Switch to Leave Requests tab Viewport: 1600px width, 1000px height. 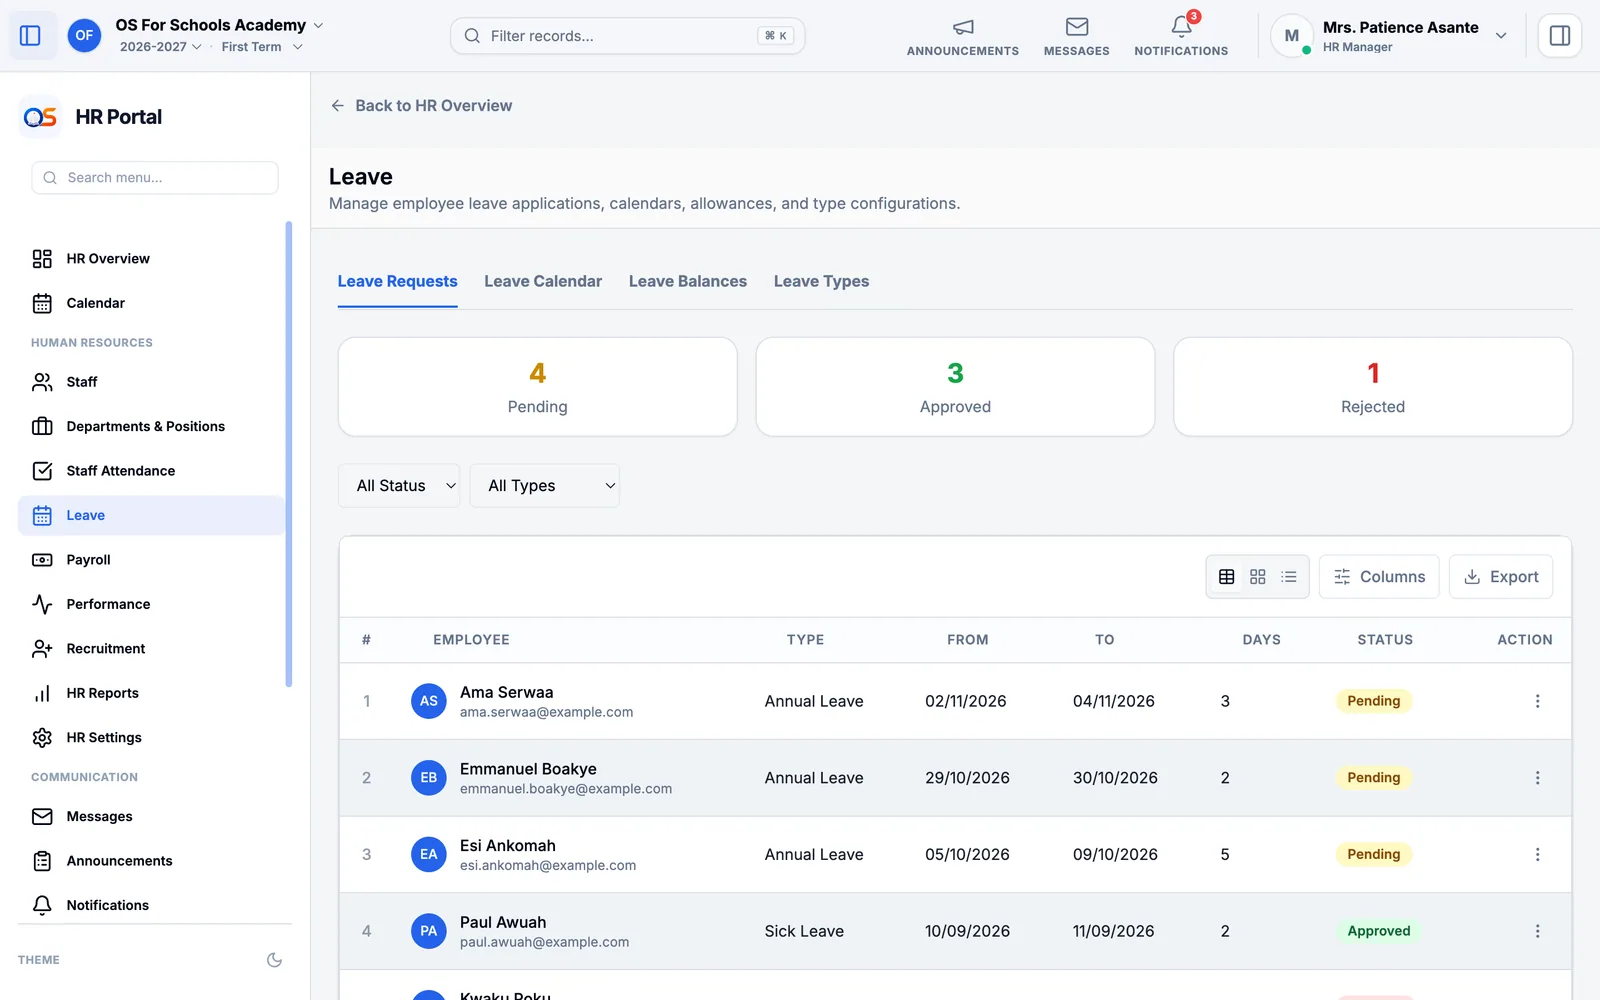397,282
